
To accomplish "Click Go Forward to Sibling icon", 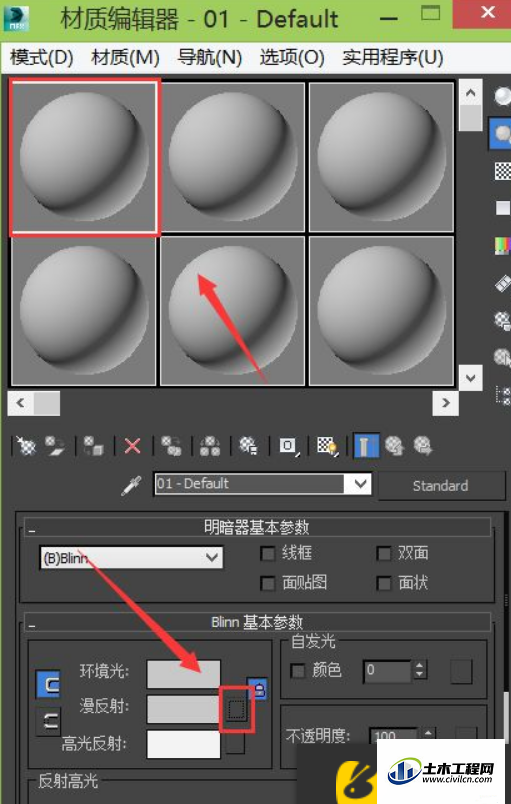I will tap(423, 446).
